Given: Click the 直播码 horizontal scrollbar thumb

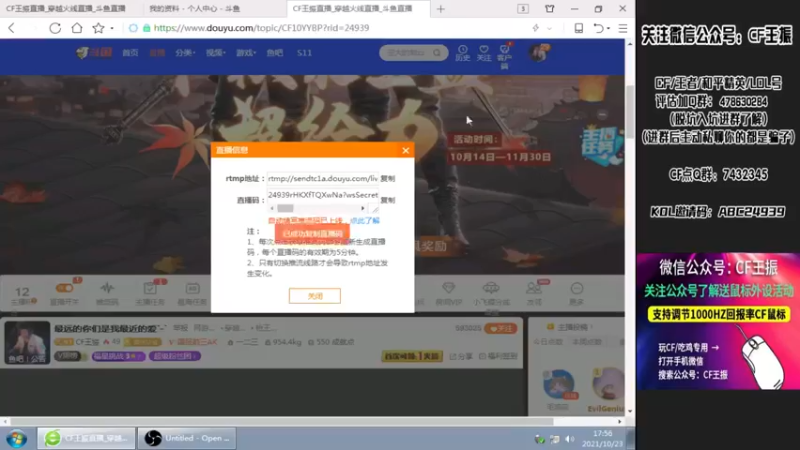Looking at the screenshot, I should pos(285,208).
